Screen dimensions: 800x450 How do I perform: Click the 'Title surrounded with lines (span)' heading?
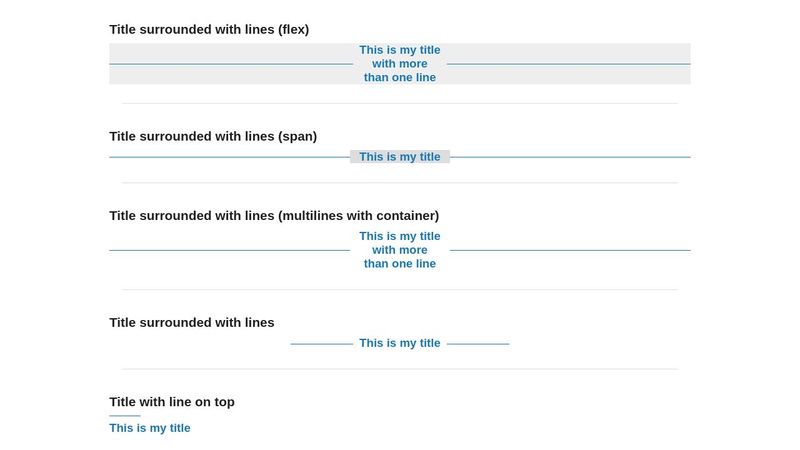point(213,137)
